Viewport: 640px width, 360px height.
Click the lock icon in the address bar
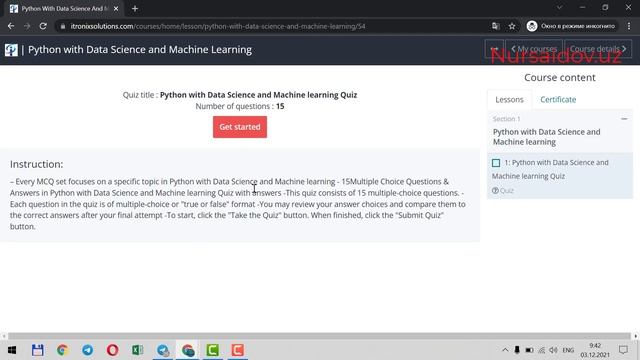(62, 27)
